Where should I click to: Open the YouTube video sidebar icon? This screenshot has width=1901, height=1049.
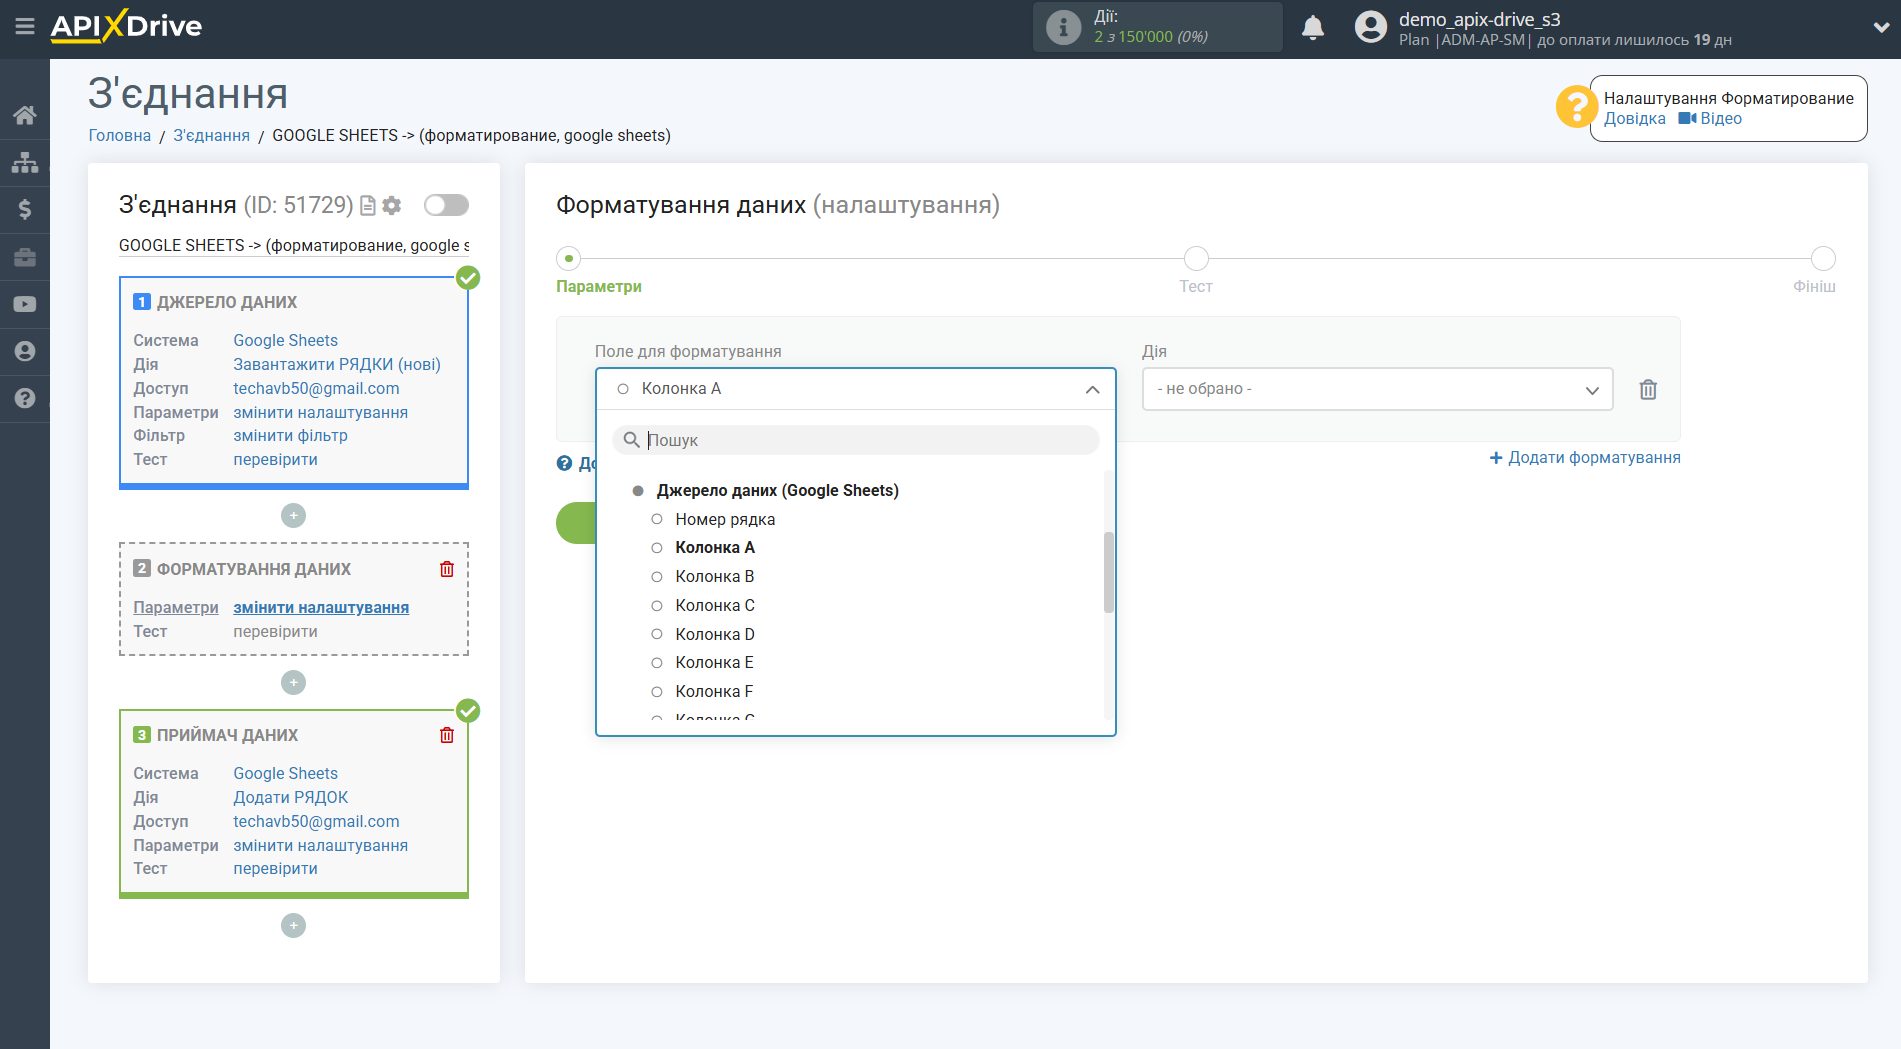(25, 304)
